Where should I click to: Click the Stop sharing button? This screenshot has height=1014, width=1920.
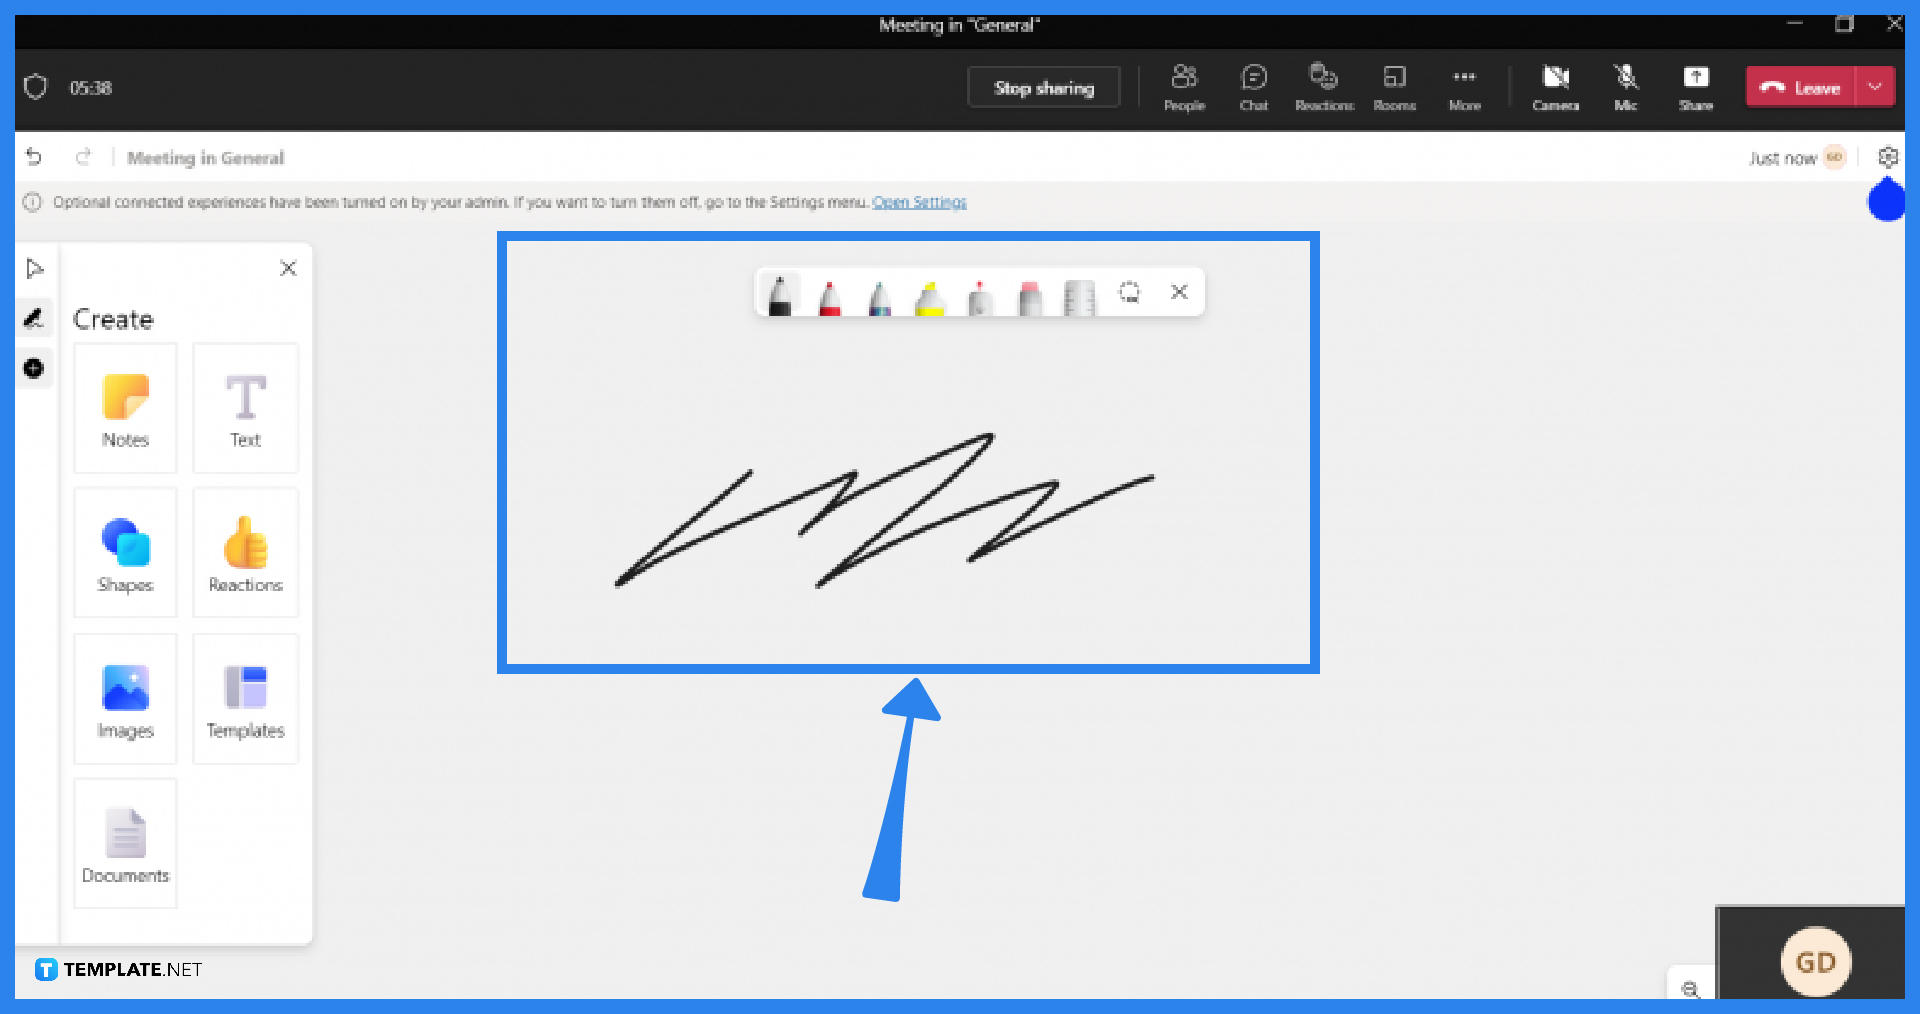coord(1043,87)
